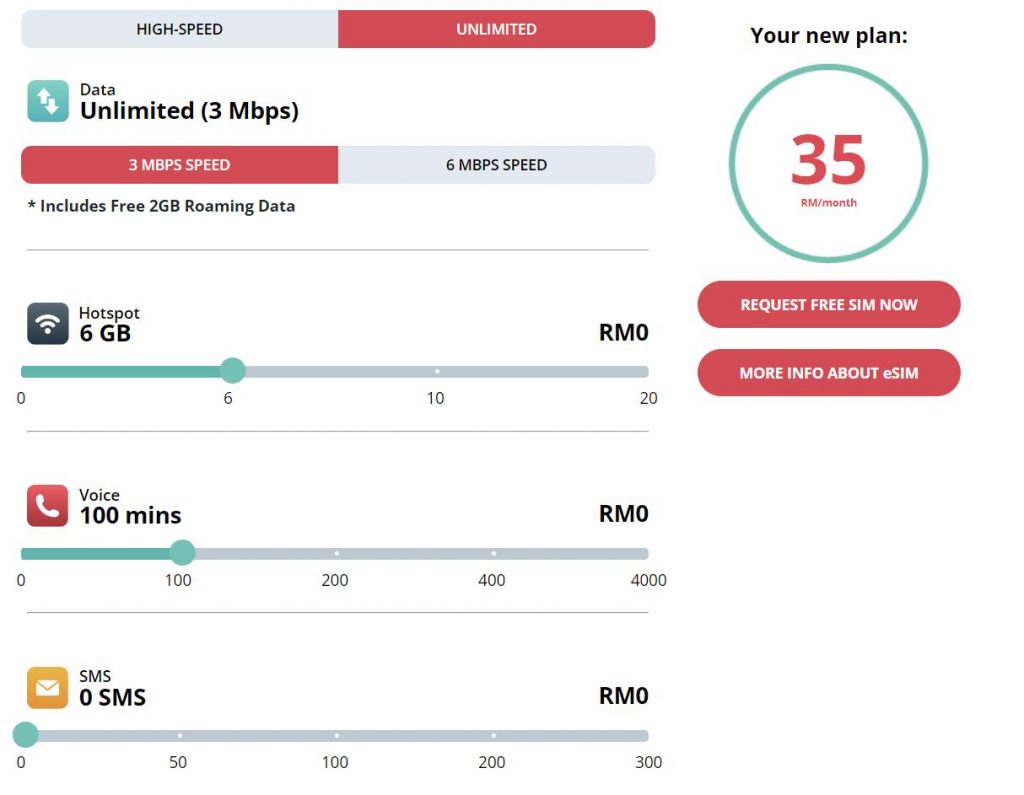The image size is (1024, 795).
Task: Set SMS slider to the 50 dot
Action: [179, 735]
